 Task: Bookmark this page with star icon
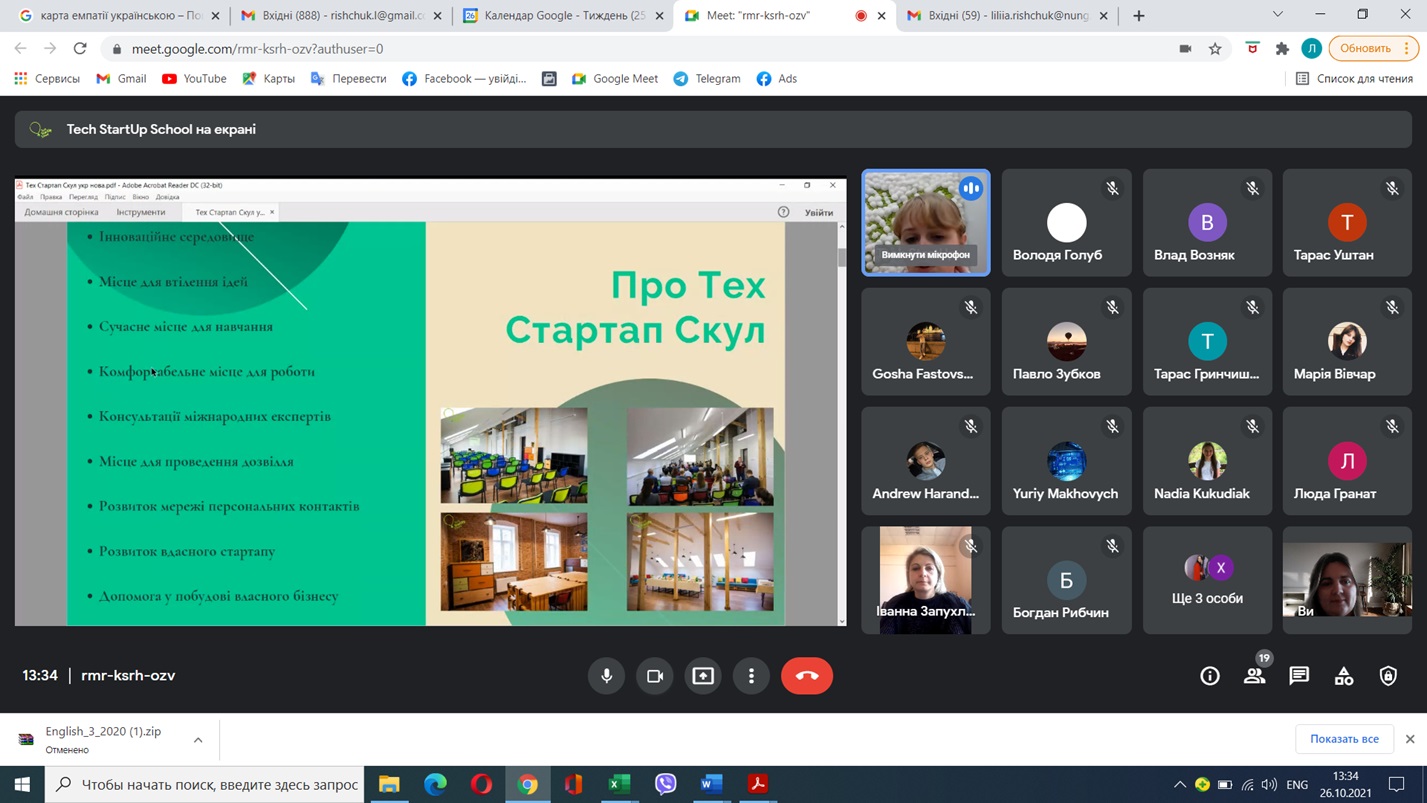tap(1215, 49)
